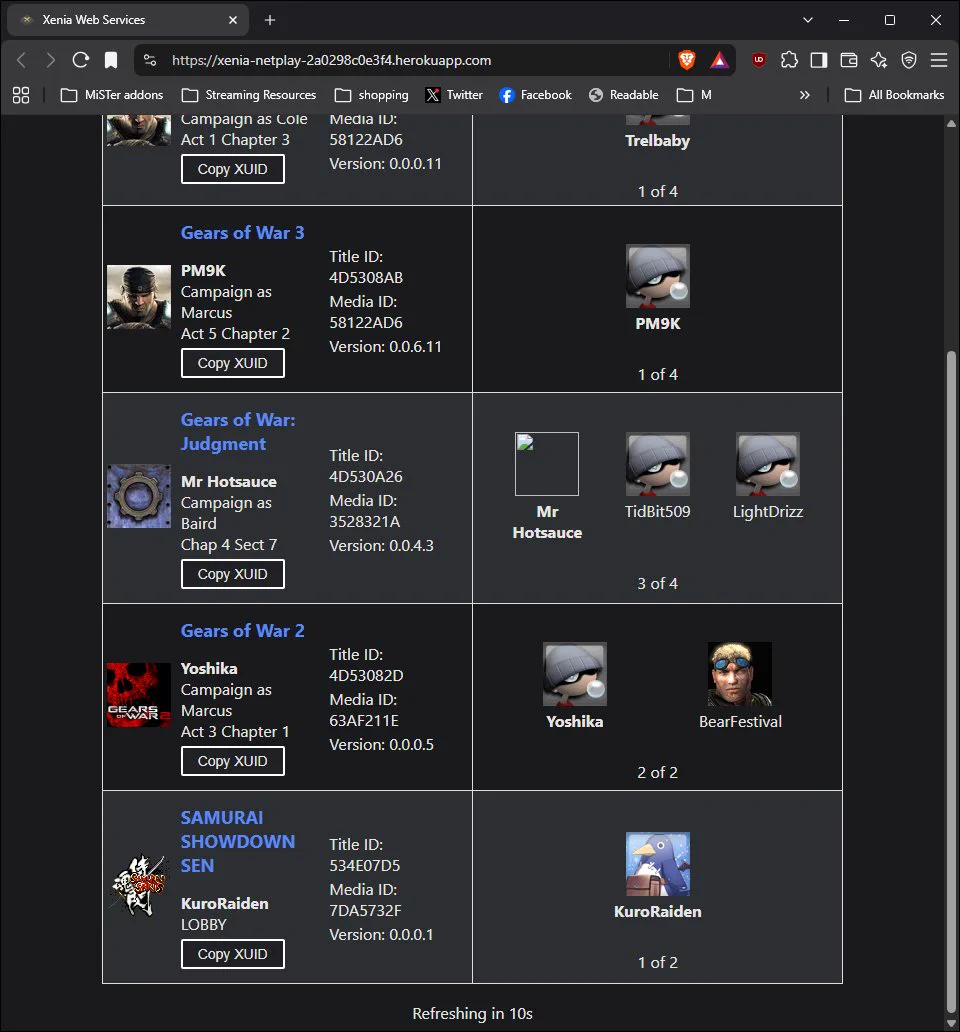This screenshot has height=1032, width=960.
Task: Toggle the browser sidebar panel icon
Action: [819, 61]
